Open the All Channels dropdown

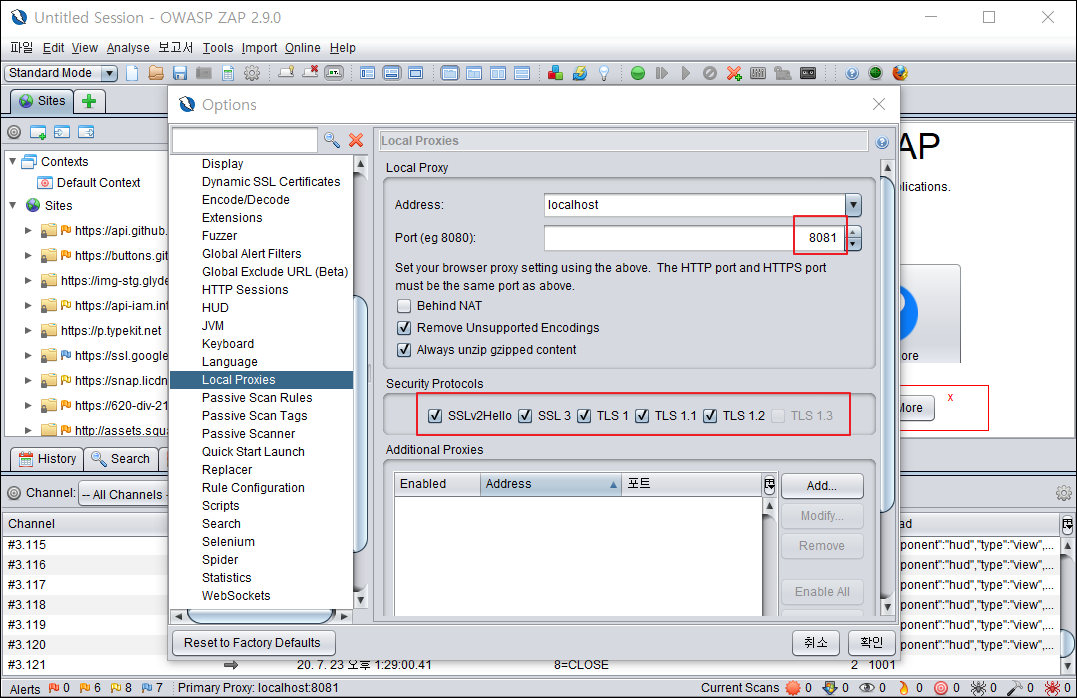coord(124,494)
